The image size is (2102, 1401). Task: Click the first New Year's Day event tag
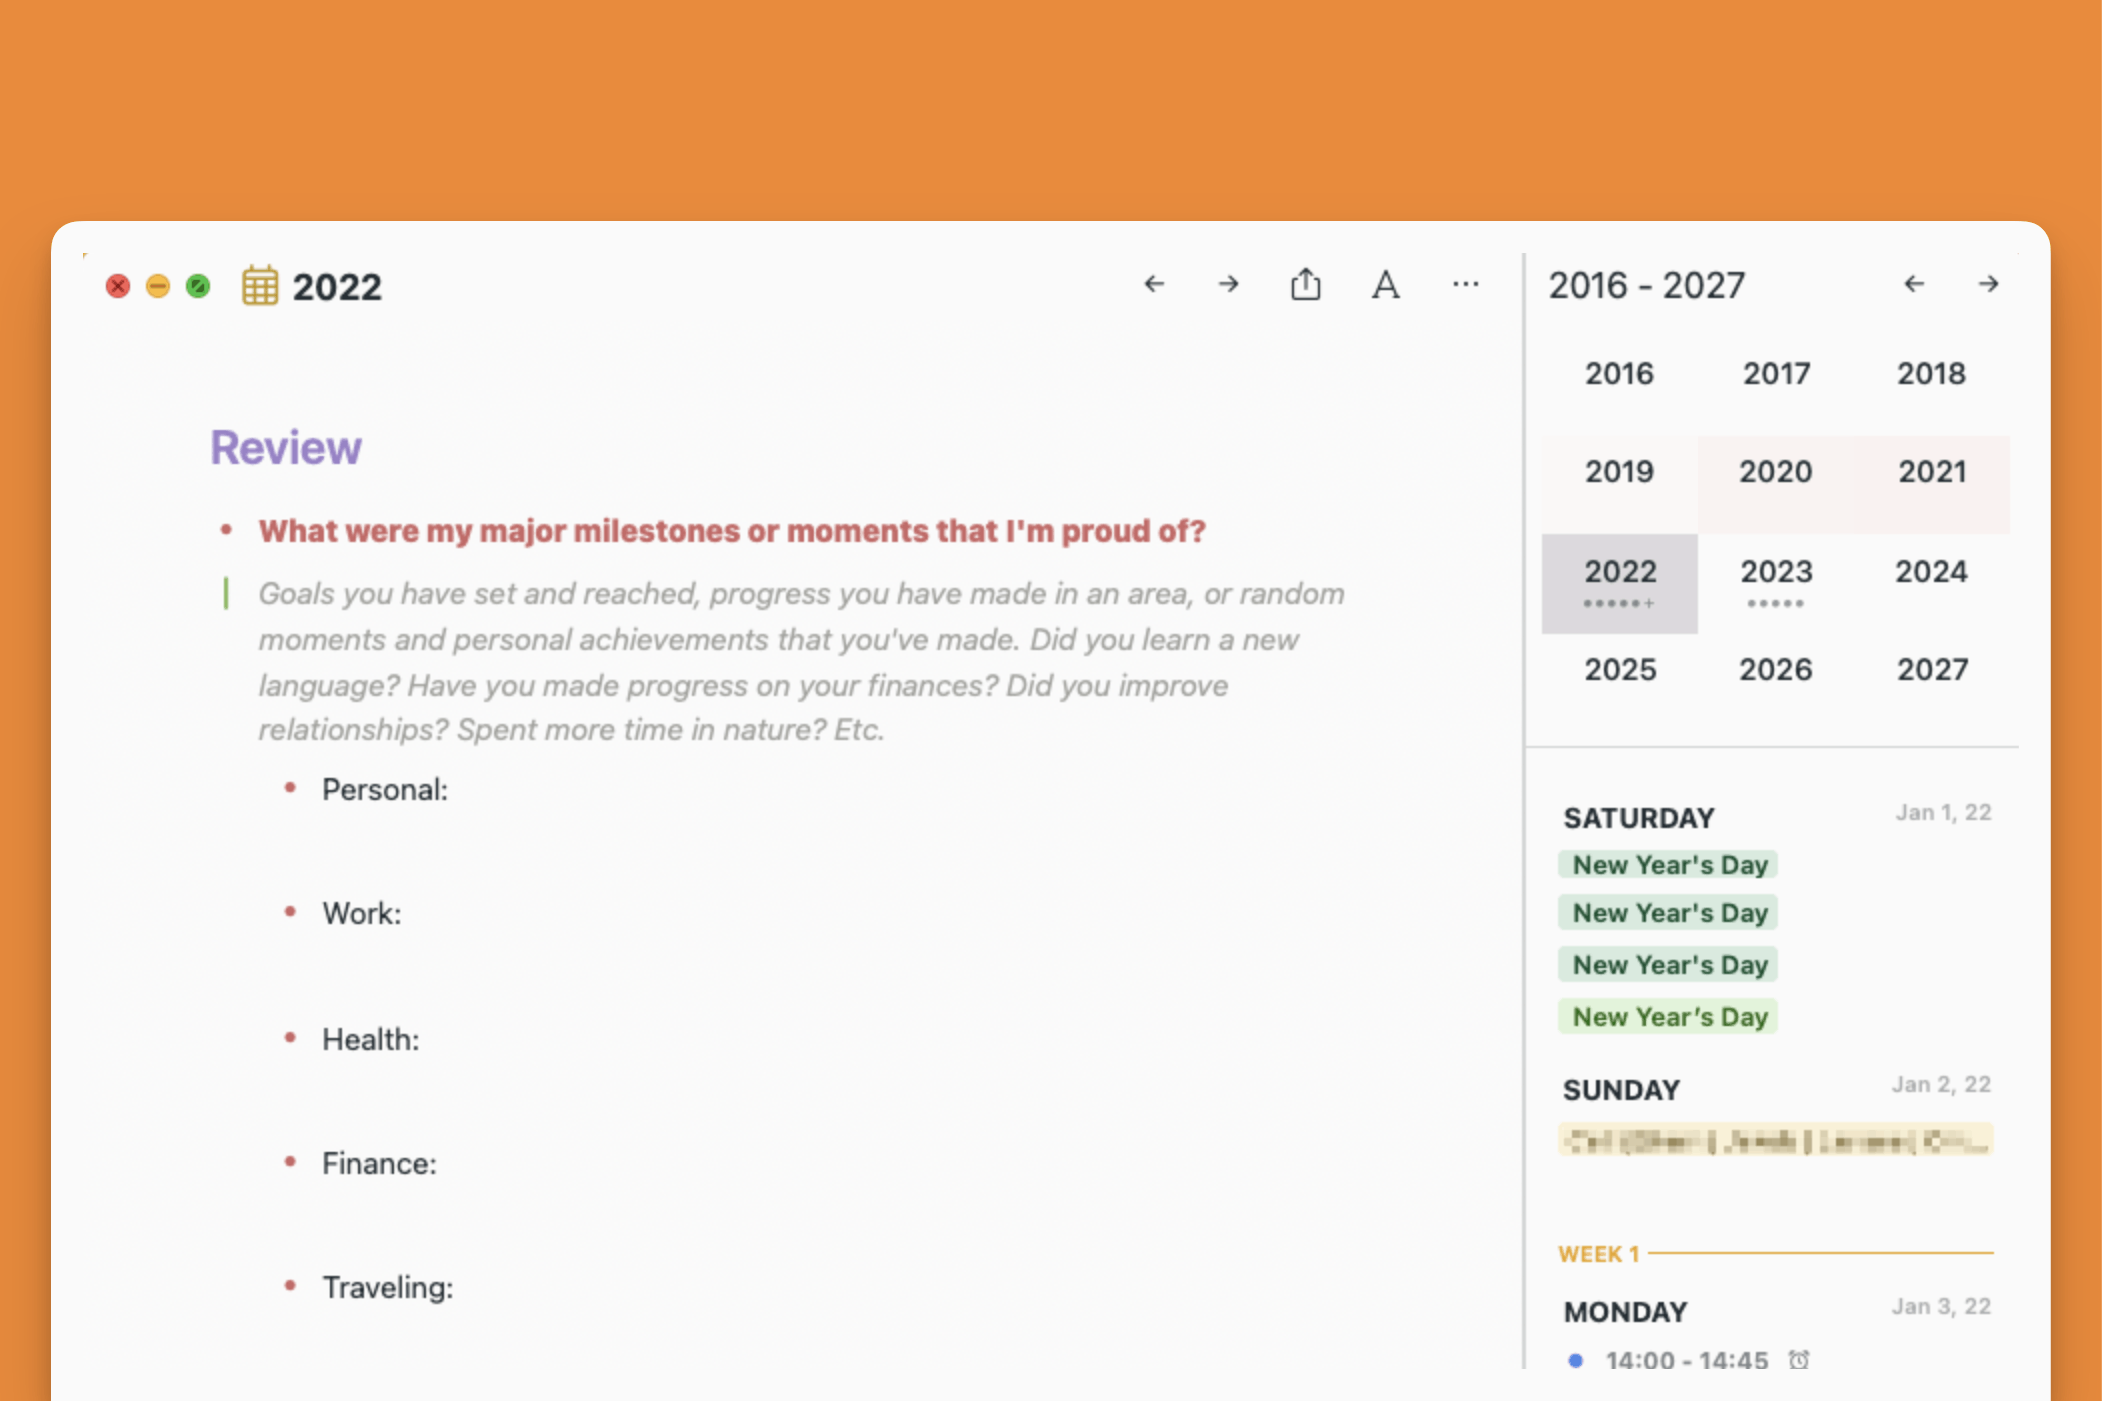click(x=1669, y=865)
